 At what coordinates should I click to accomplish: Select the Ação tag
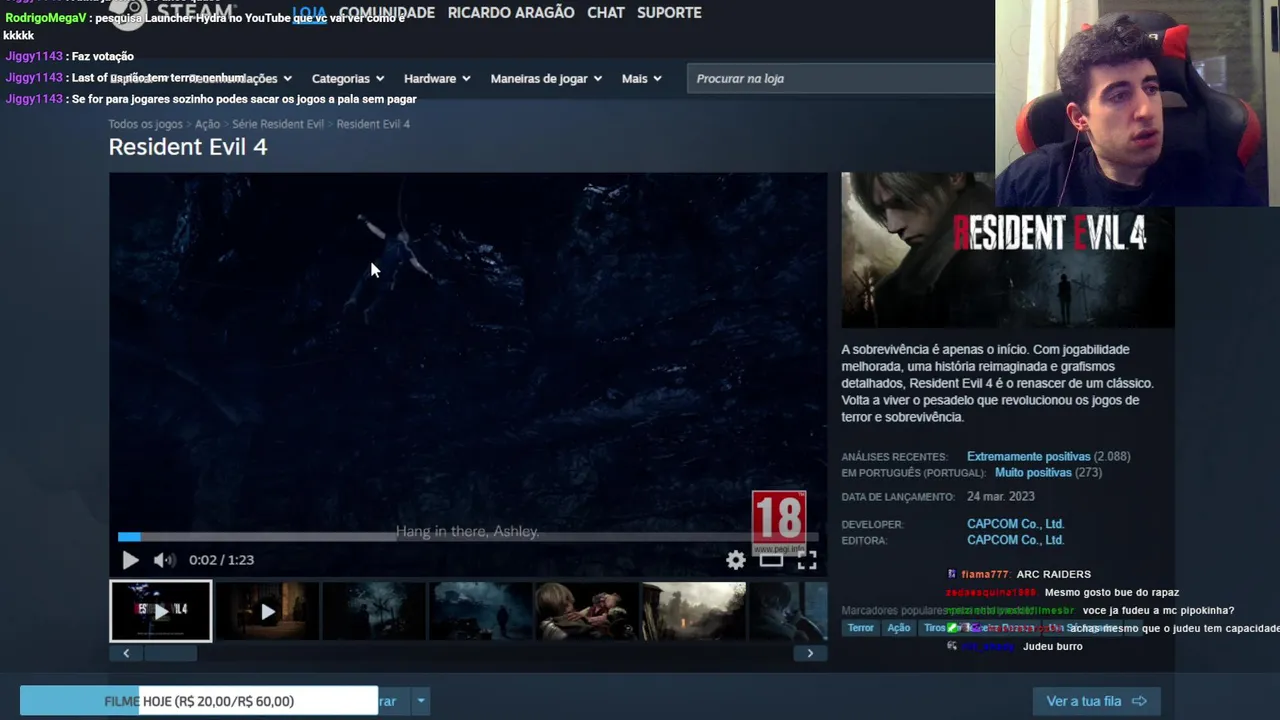click(899, 628)
